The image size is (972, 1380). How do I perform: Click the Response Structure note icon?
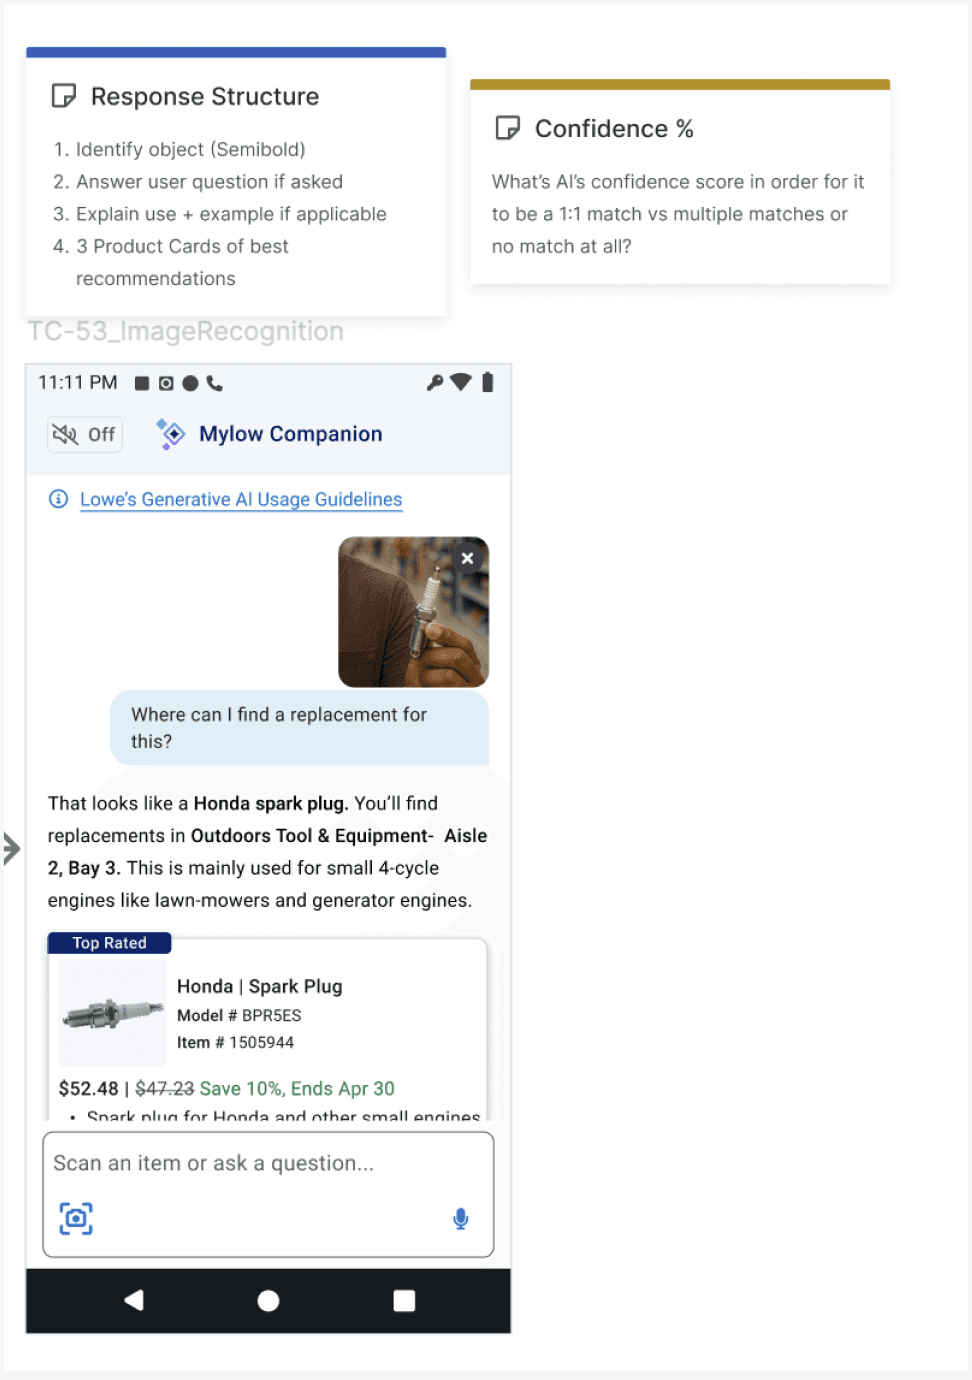[x=63, y=96]
